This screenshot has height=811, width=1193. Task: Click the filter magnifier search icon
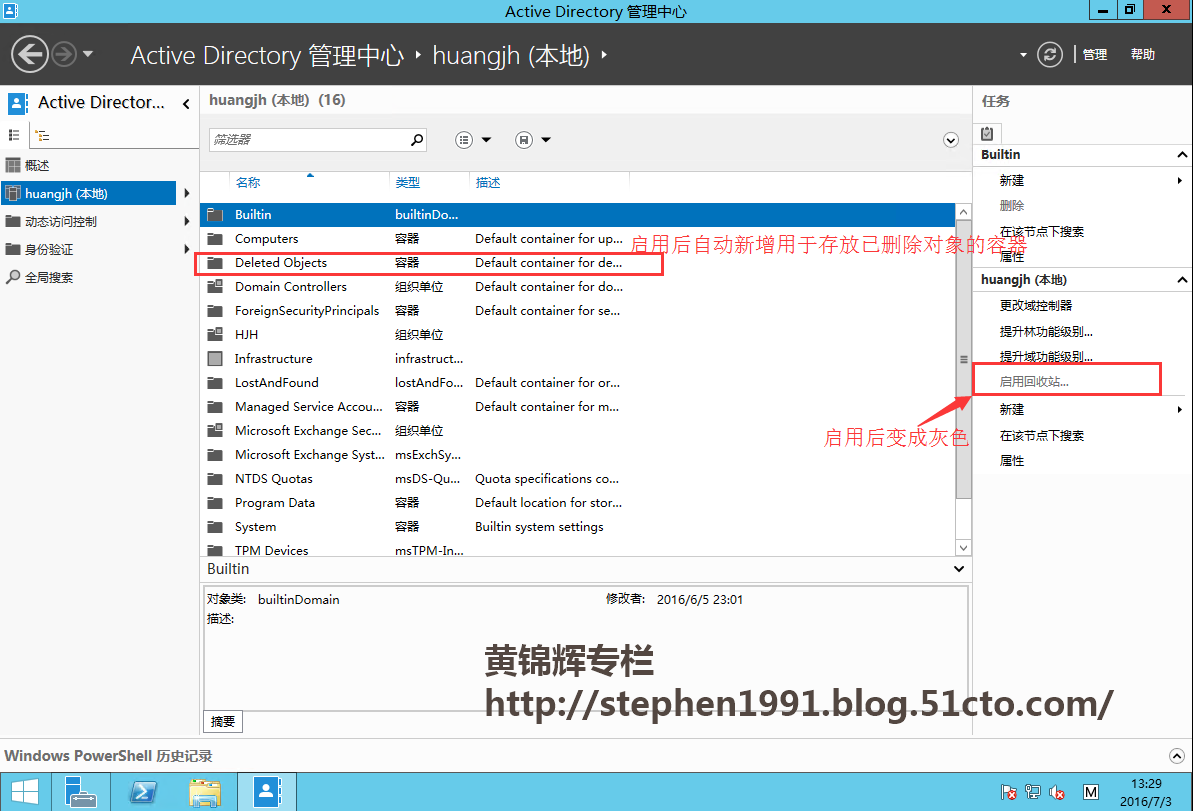point(417,139)
